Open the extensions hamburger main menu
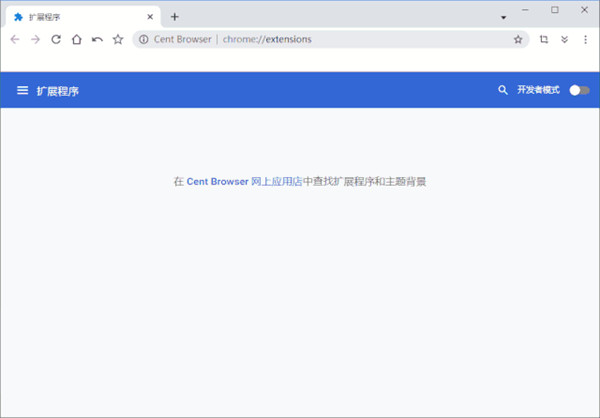Image resolution: width=600 pixels, height=418 pixels. pos(22,90)
